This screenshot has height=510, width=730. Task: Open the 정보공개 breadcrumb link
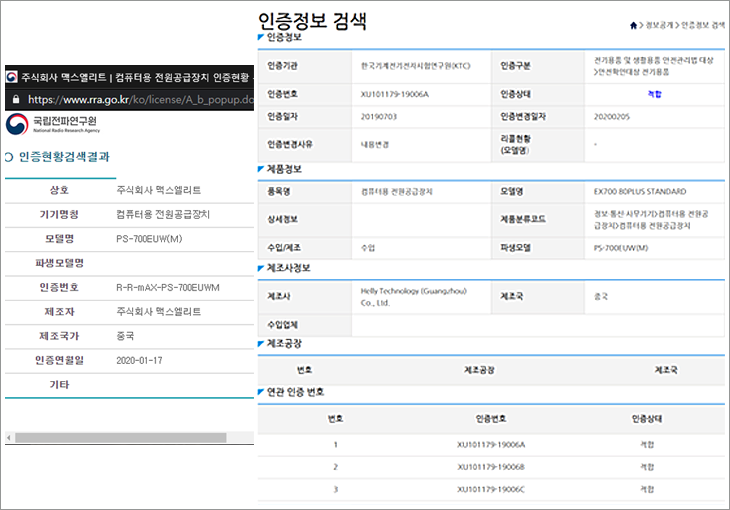tap(659, 25)
